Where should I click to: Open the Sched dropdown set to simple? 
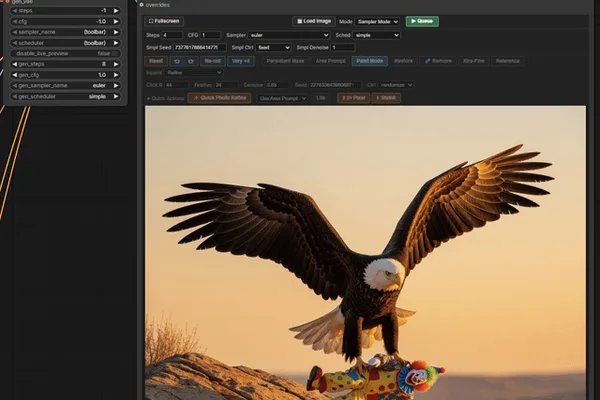point(376,35)
